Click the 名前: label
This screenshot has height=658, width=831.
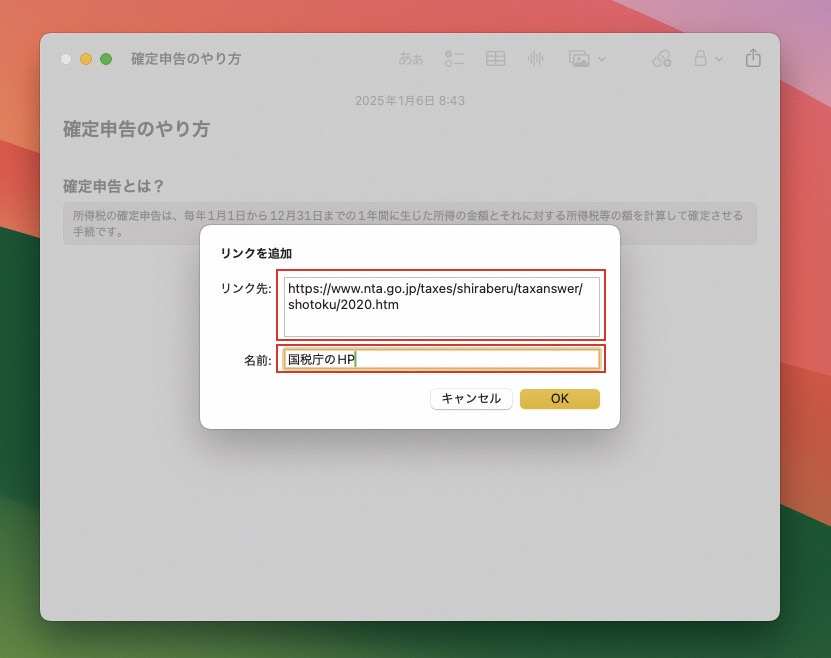[258, 360]
